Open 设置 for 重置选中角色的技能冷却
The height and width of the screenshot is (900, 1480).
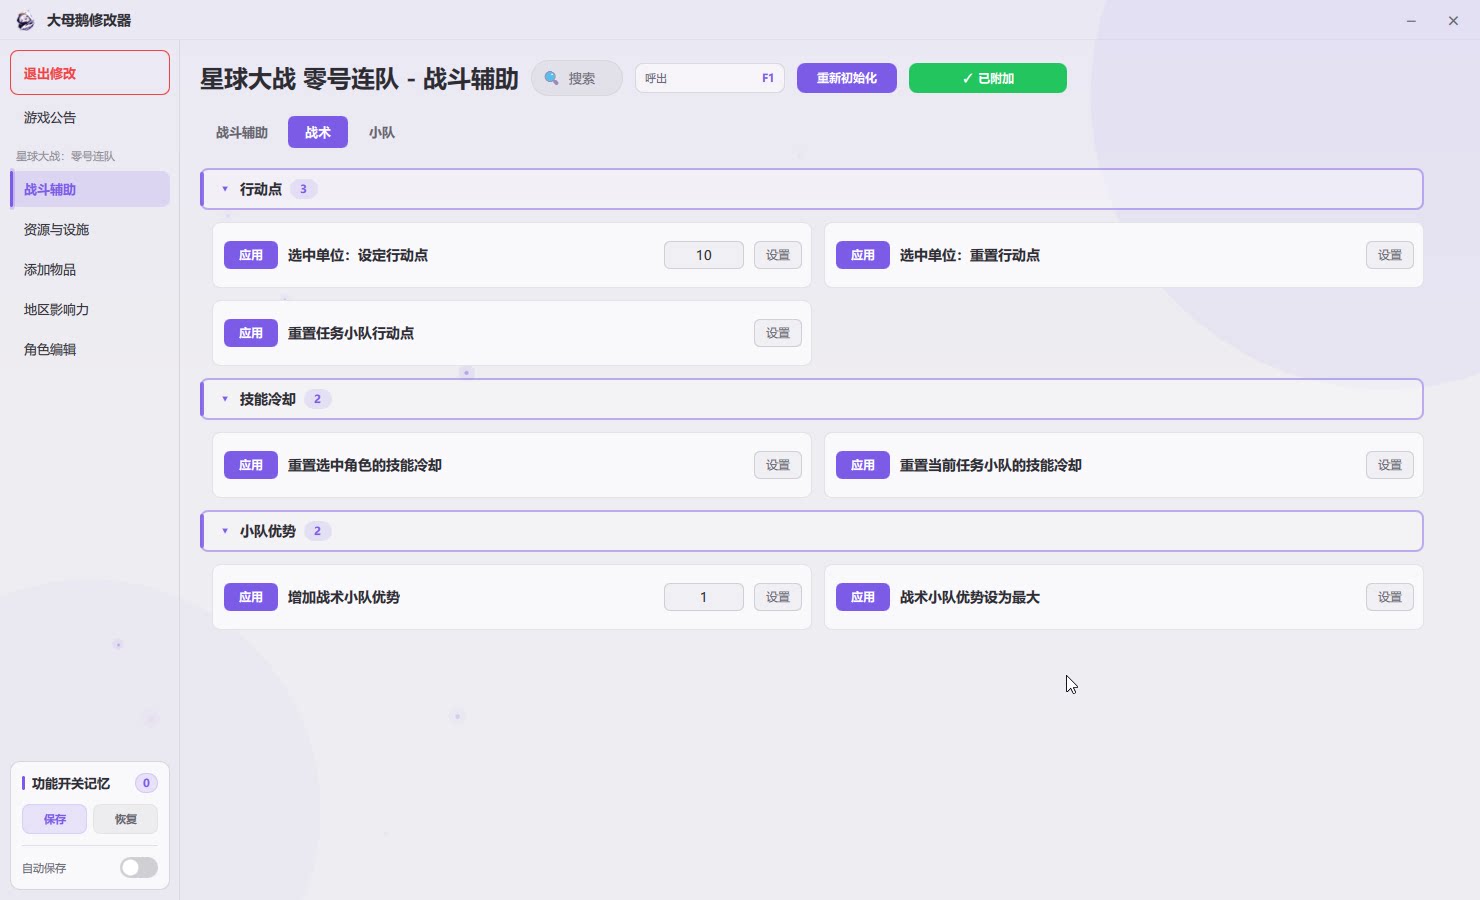(778, 465)
